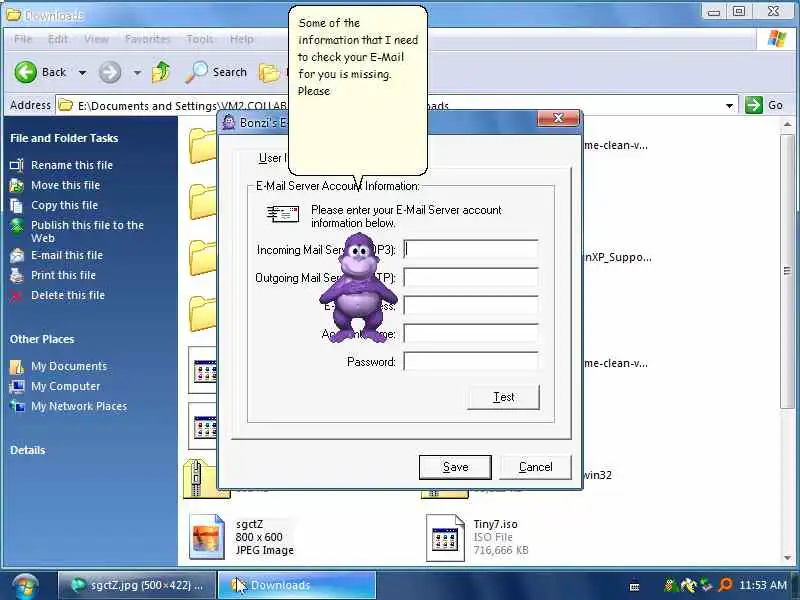Click Rename this file task

pos(72,165)
